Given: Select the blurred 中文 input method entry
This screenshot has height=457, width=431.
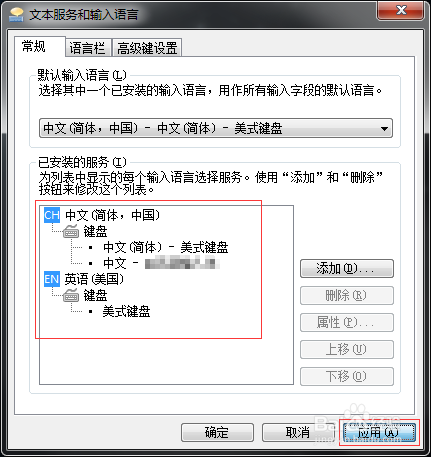Looking at the screenshot, I should (x=161, y=263).
